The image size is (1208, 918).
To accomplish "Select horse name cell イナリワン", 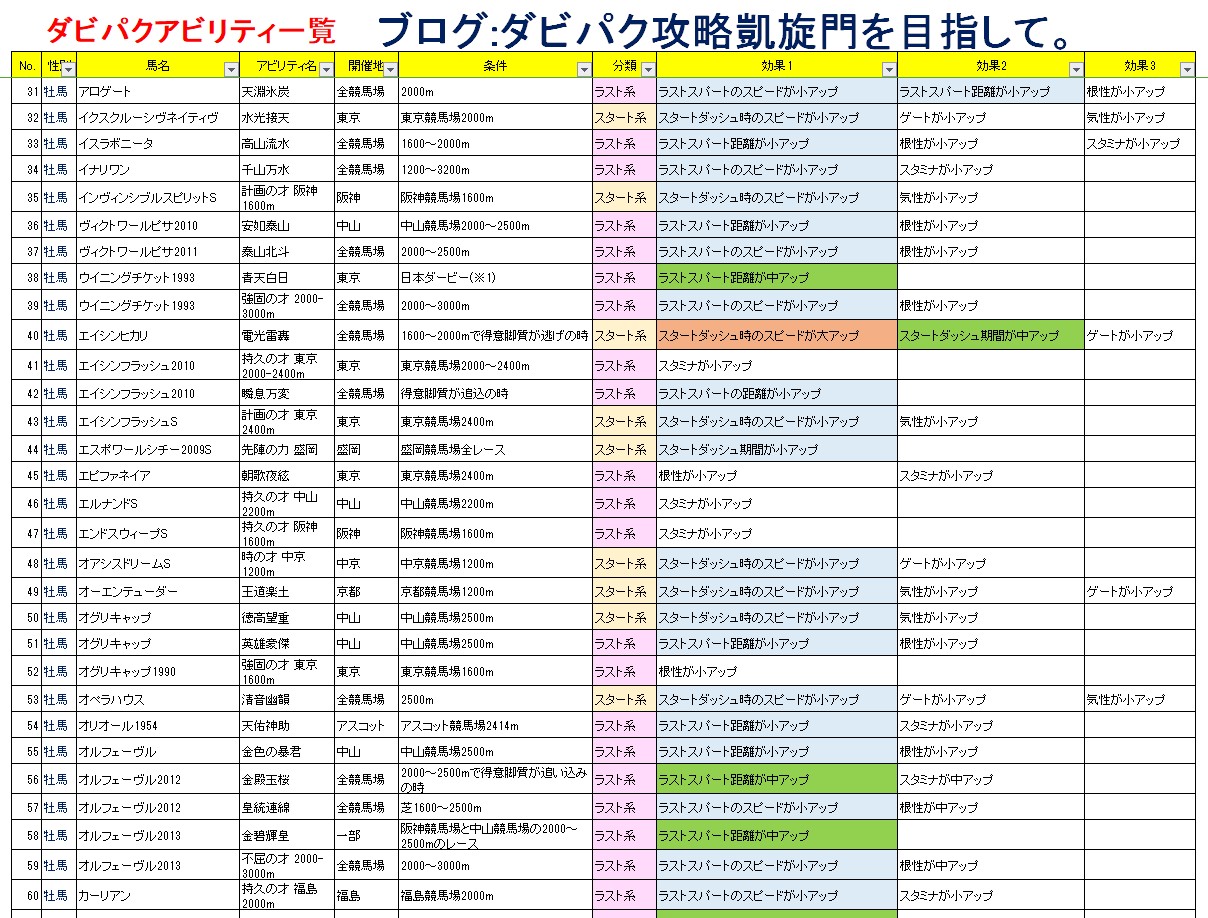I will pyautogui.click(x=158, y=169).
